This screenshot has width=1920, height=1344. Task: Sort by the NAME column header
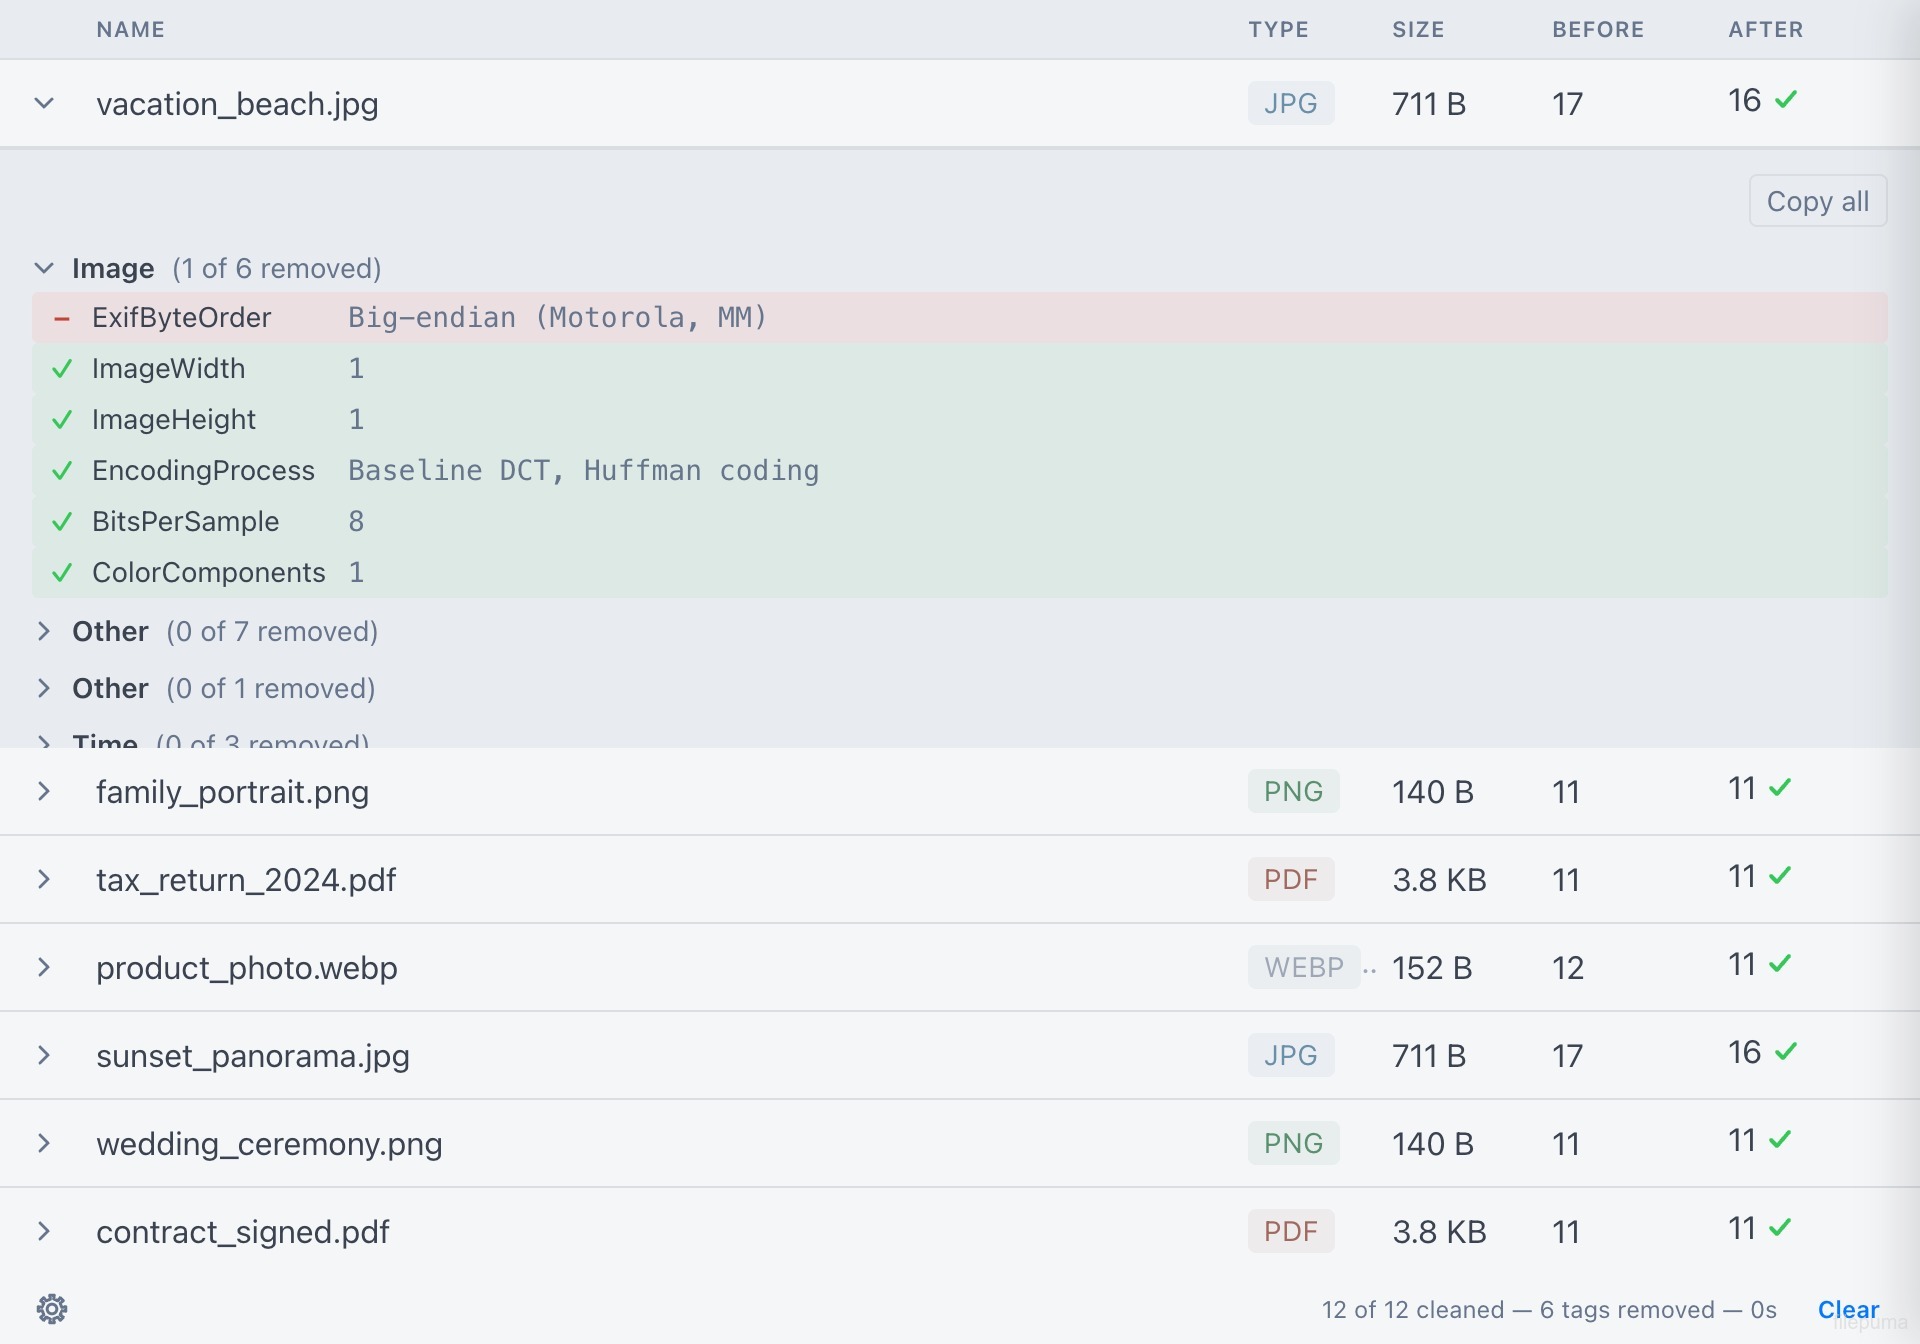pyautogui.click(x=131, y=29)
